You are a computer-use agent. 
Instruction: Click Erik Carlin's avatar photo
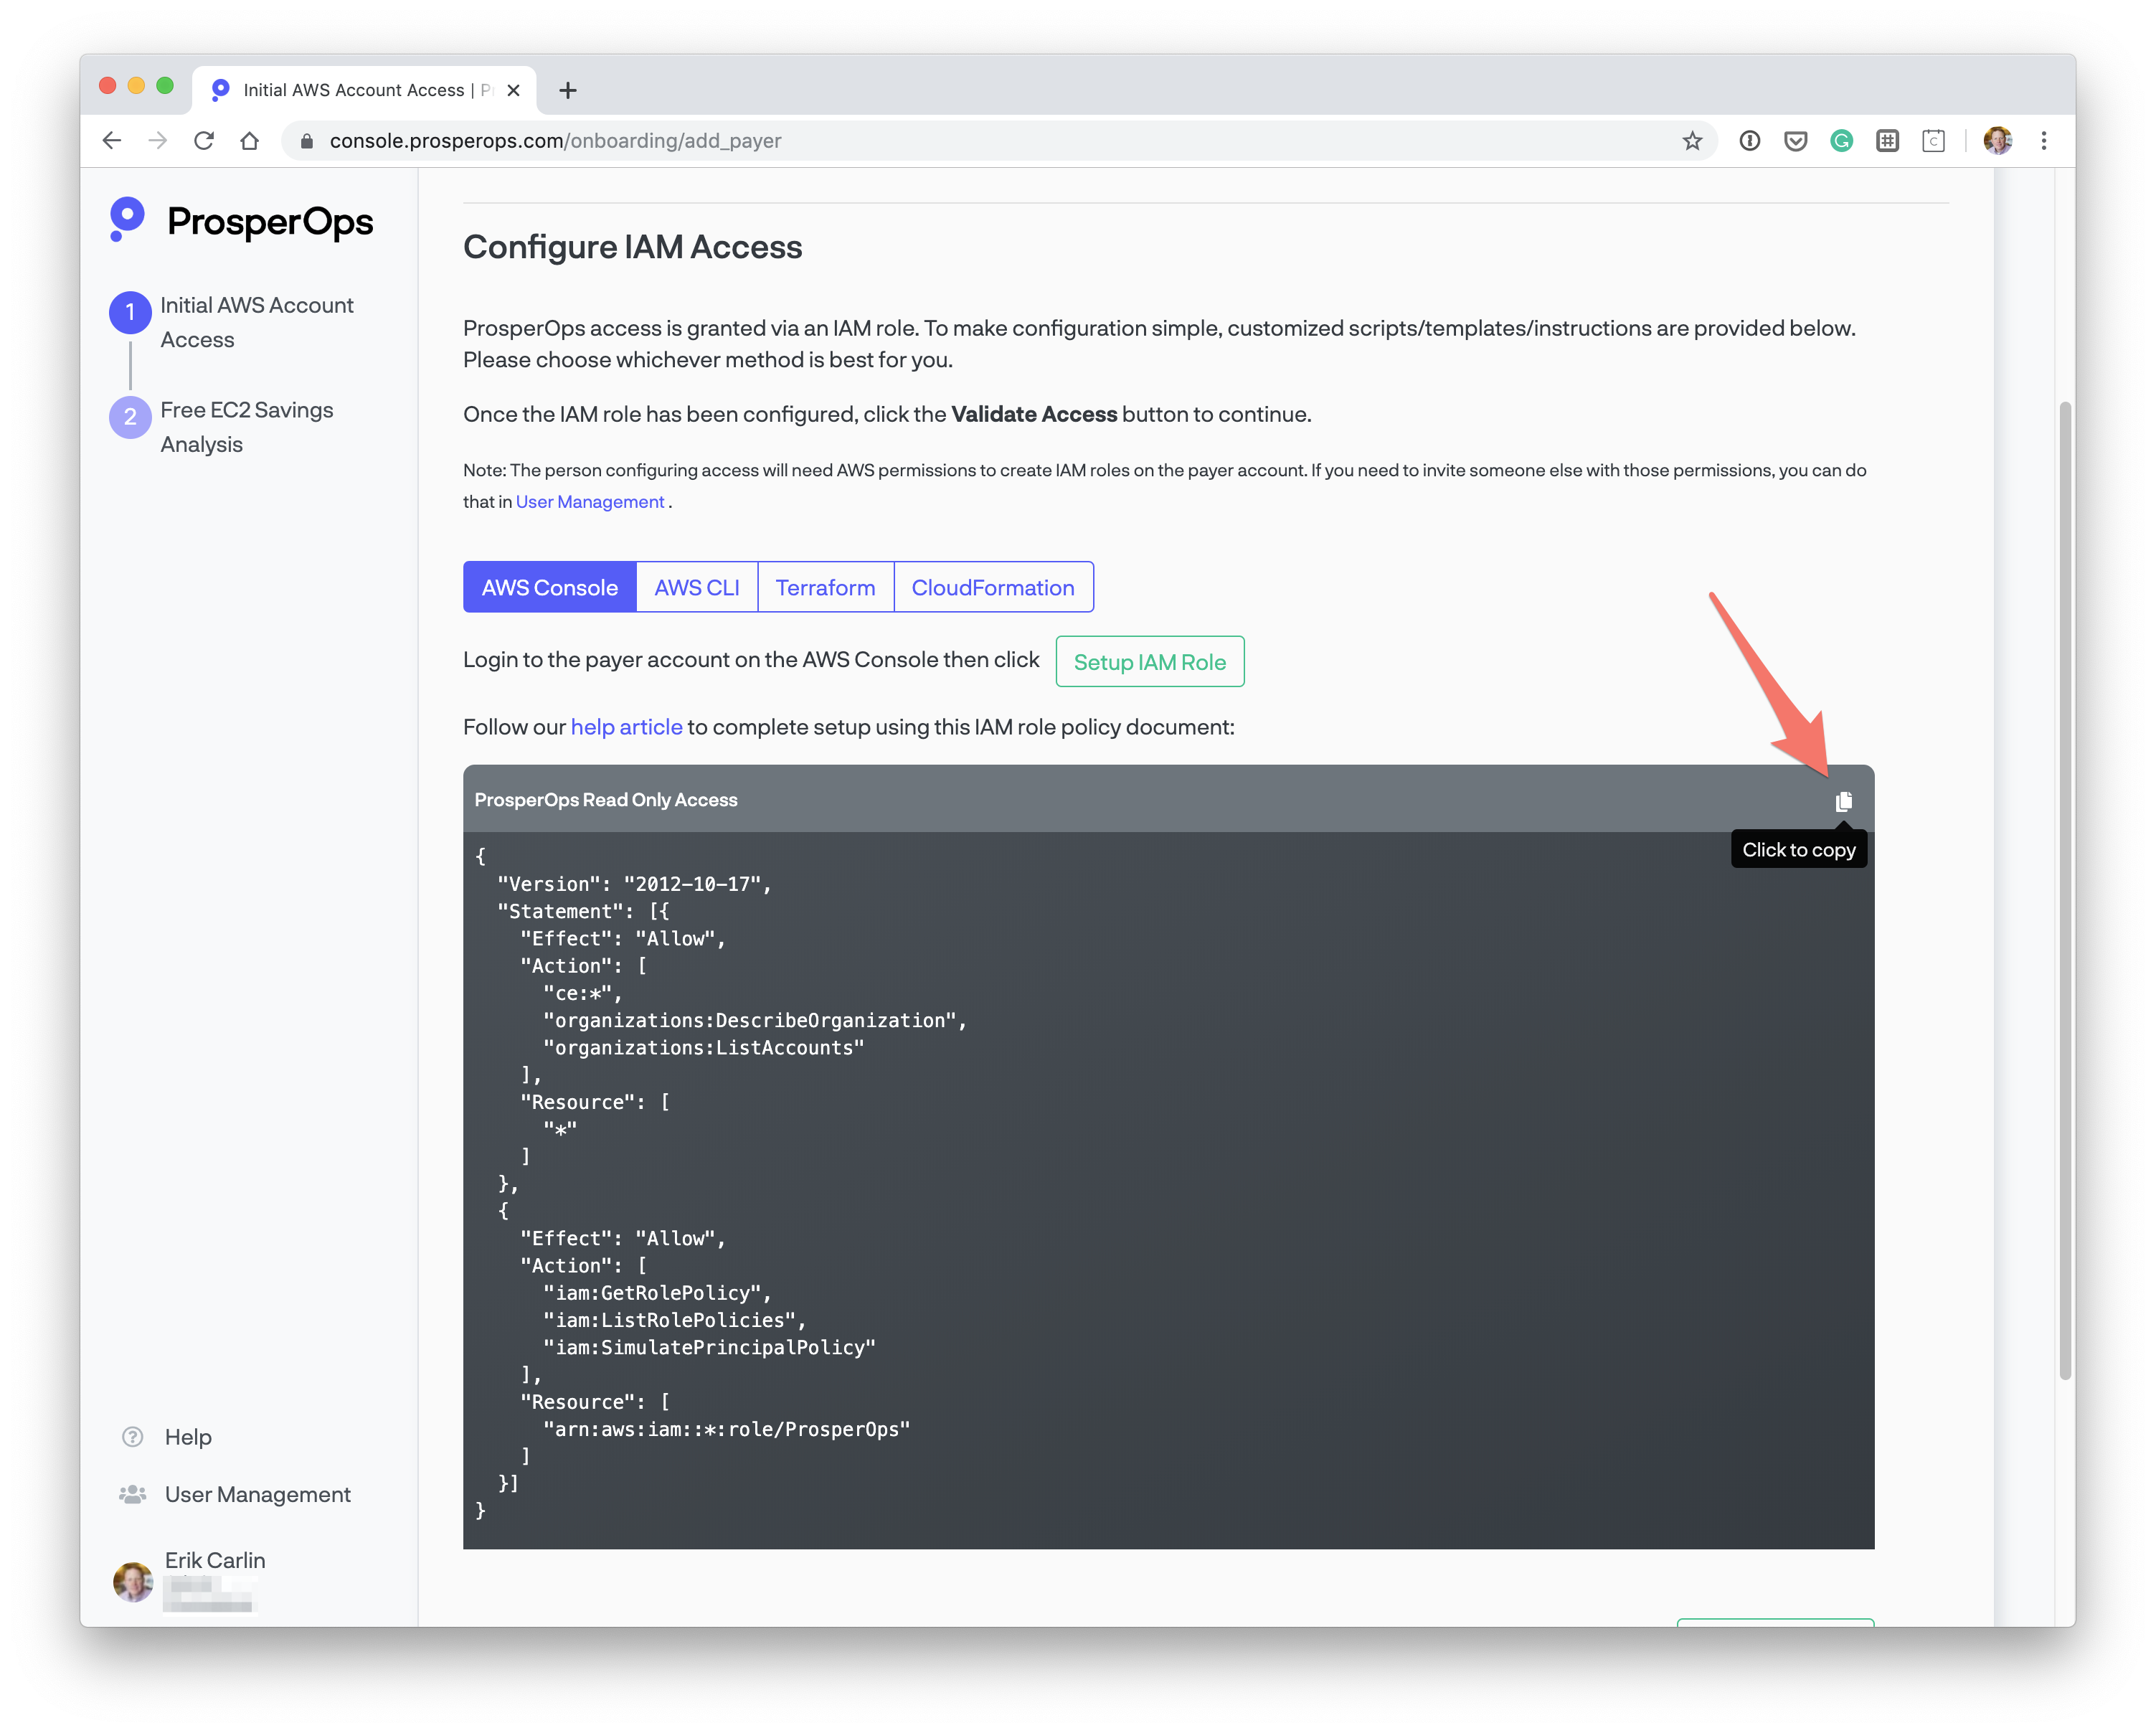(x=133, y=1582)
